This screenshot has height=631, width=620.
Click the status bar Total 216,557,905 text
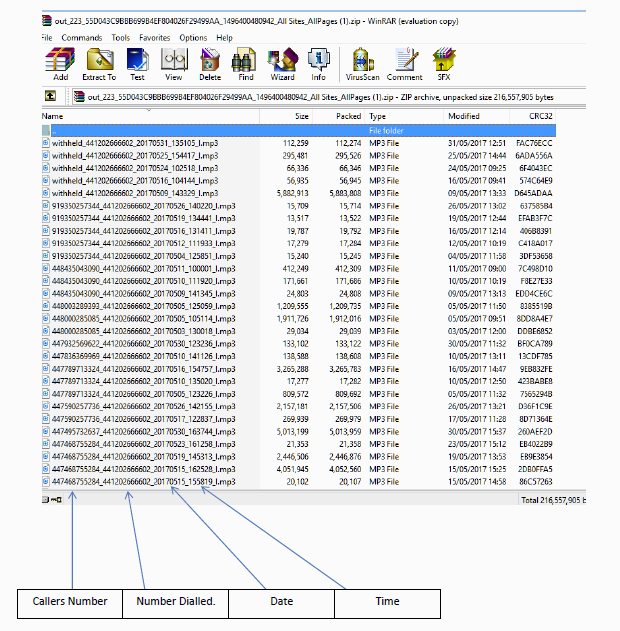point(553,500)
